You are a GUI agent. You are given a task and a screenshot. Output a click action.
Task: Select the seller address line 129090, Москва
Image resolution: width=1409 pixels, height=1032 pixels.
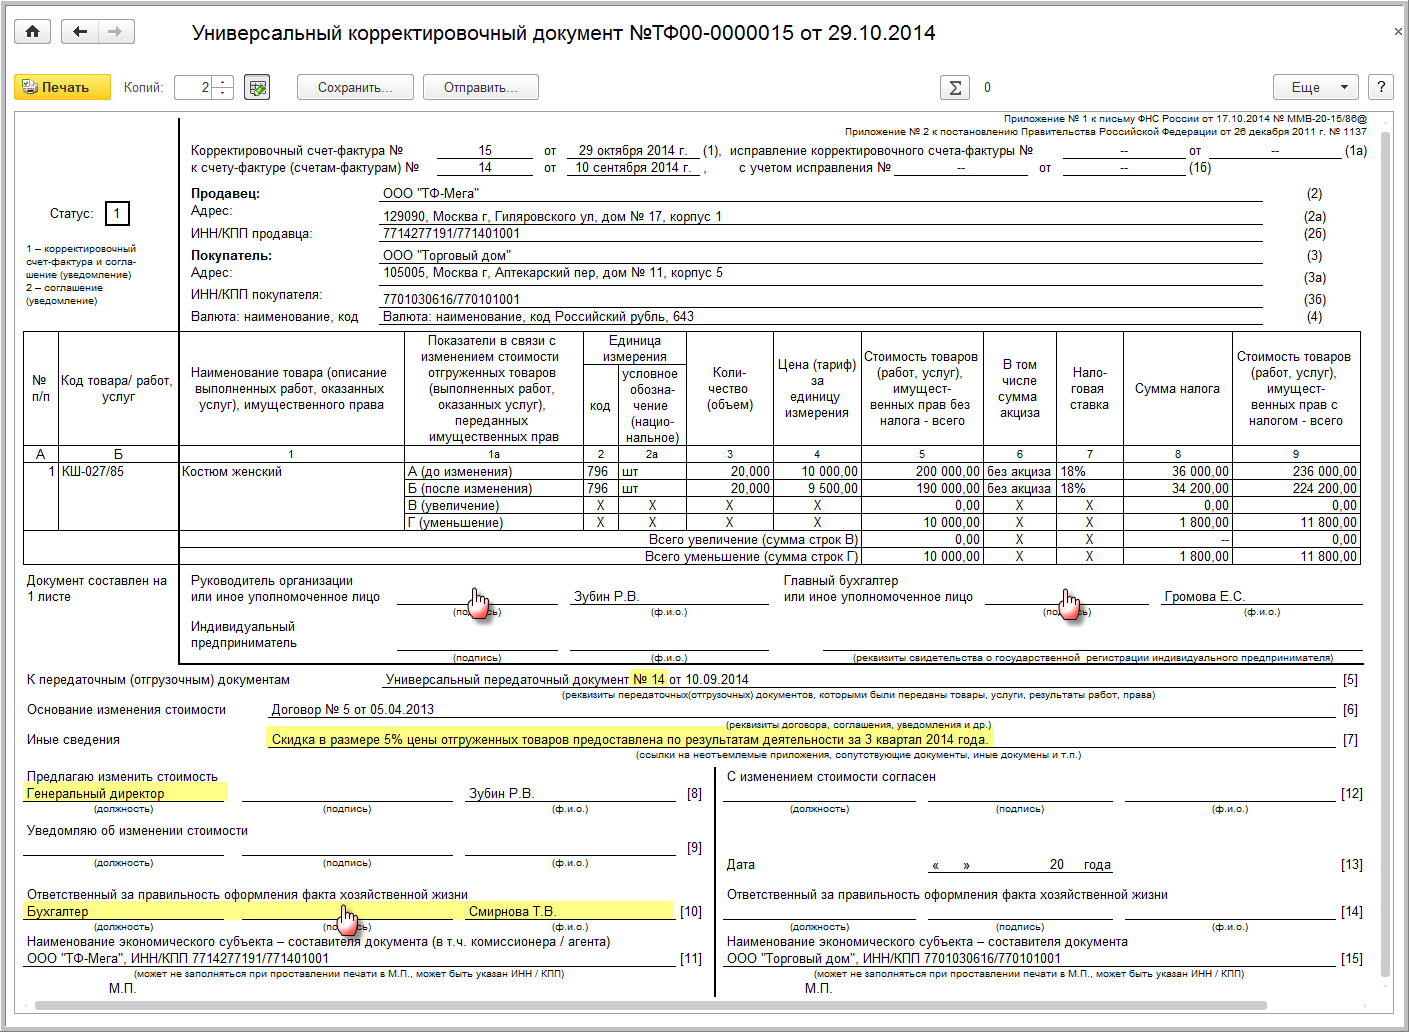[552, 216]
